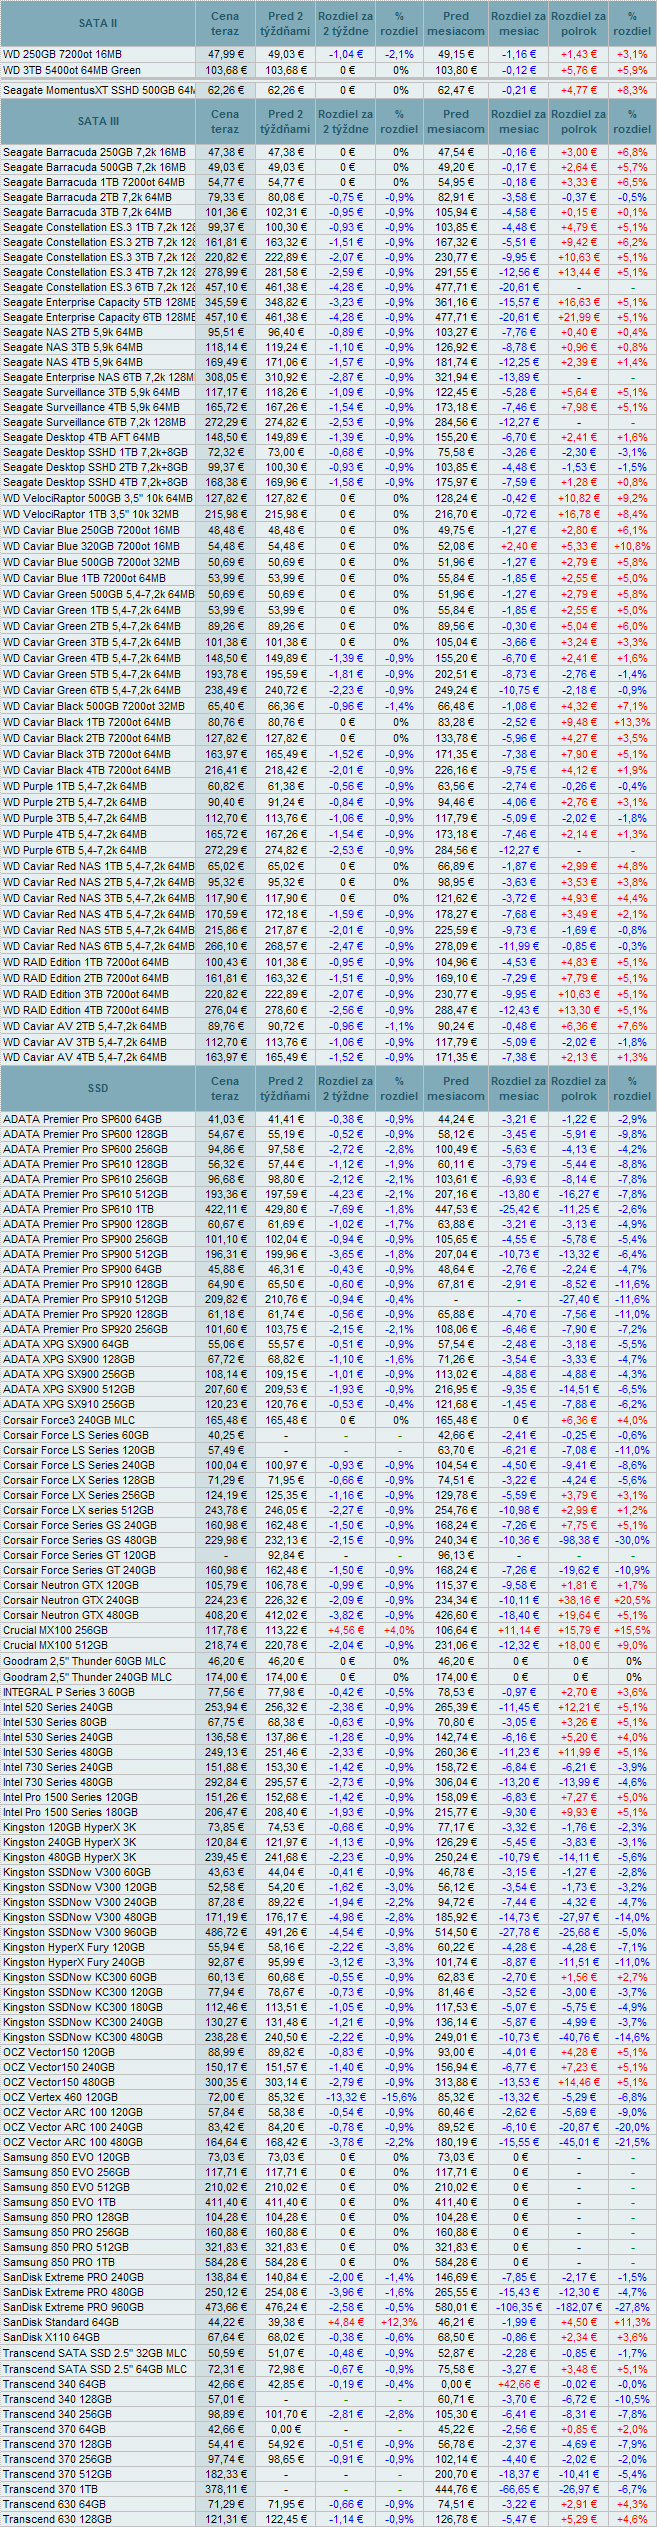Click 'OCZ Vector ARC 100 240GB'
This screenshot has height=2527, width=657.
point(73,2127)
